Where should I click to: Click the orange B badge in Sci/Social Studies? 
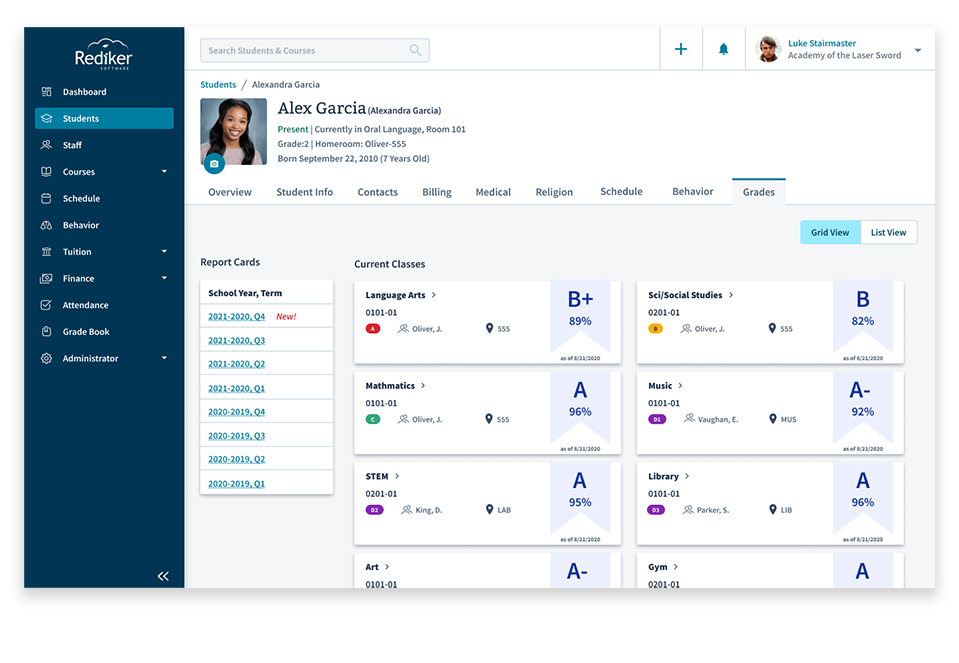click(x=655, y=328)
